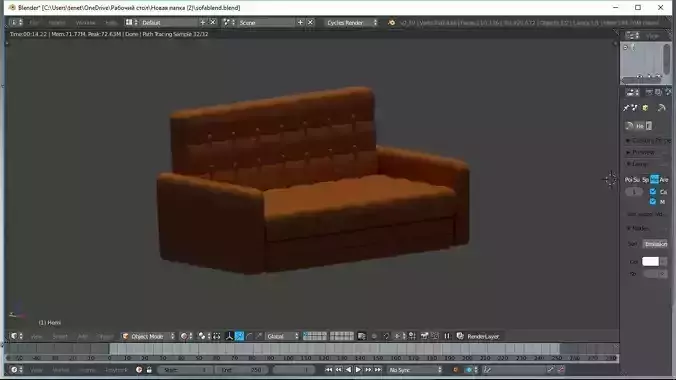Image resolution: width=676 pixels, height=380 pixels.
Task: Insert a keyframe with key icon
Action: [551, 370]
